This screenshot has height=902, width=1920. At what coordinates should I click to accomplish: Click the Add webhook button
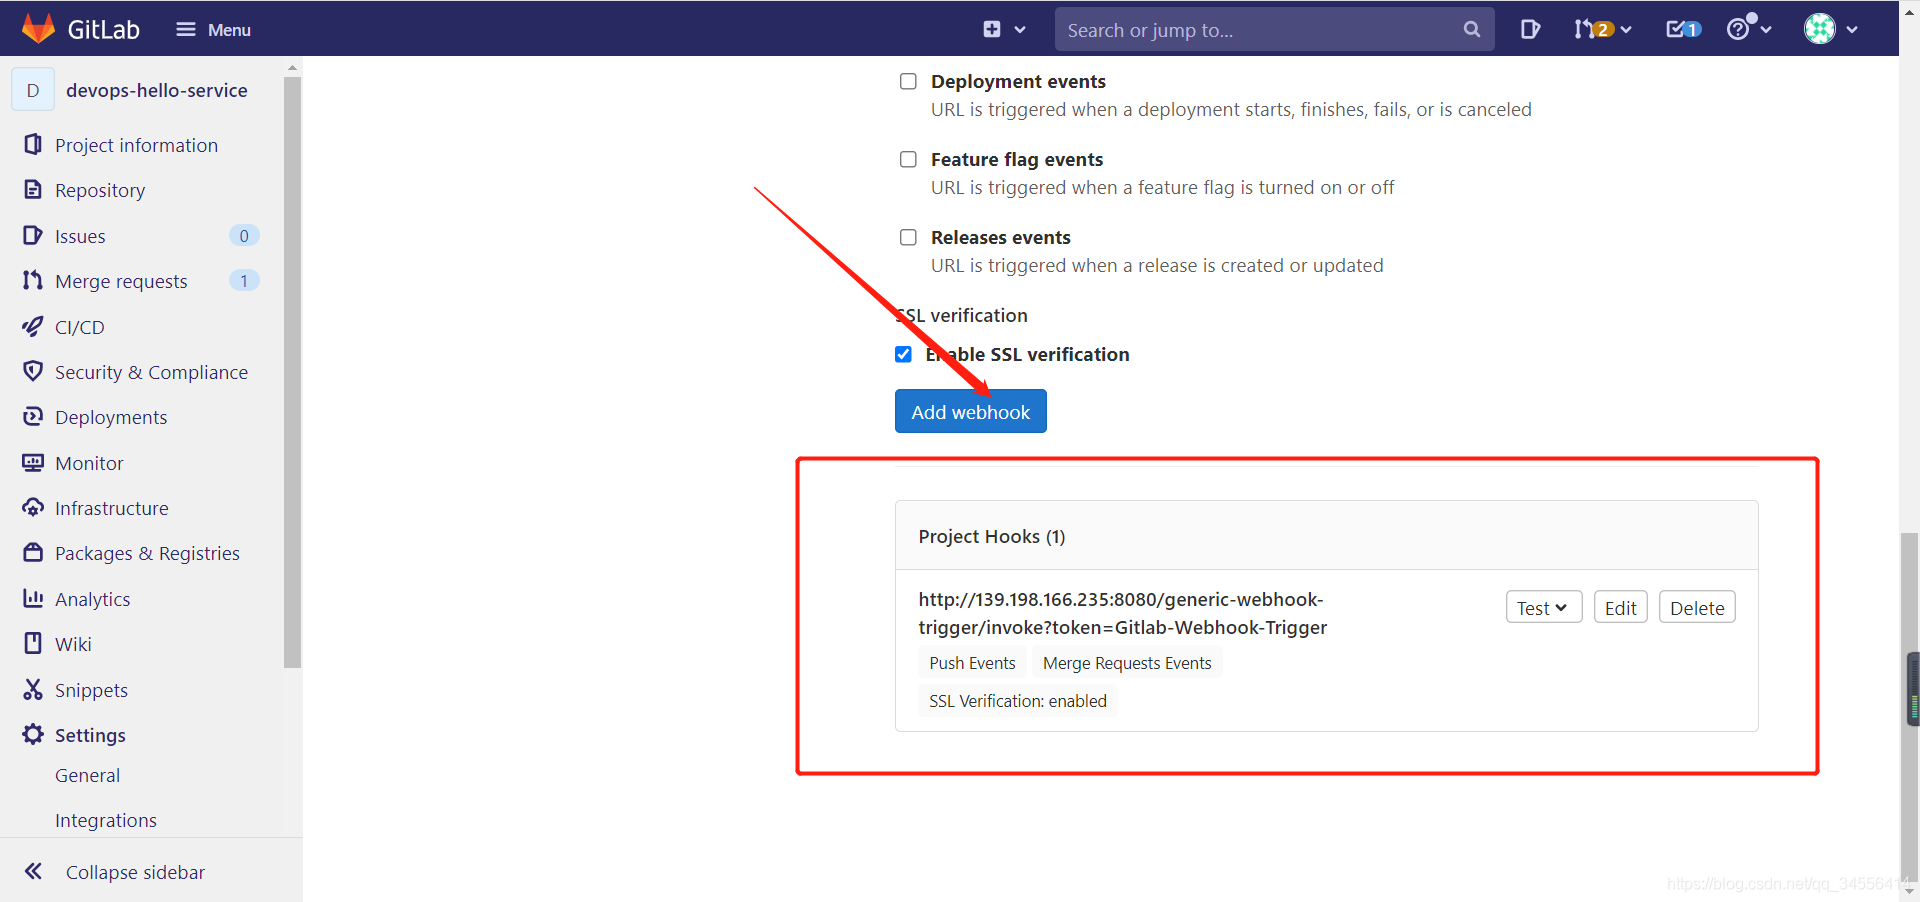[x=970, y=411]
